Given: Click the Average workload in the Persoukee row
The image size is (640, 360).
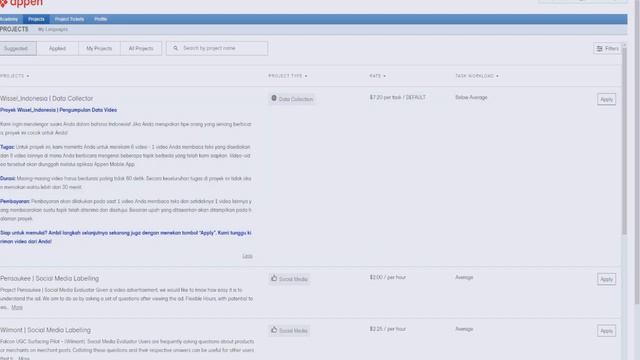Looking at the screenshot, I should [464, 277].
